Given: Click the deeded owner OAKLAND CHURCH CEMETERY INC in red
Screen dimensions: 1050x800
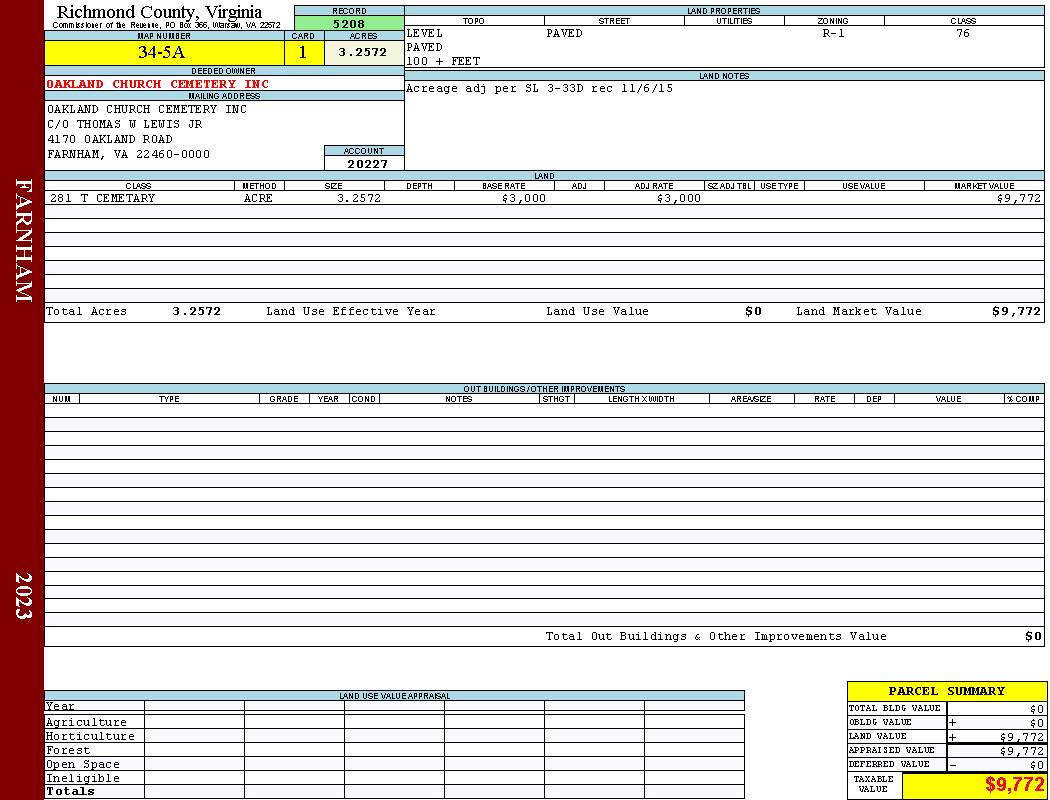Looking at the screenshot, I should pos(157,84).
